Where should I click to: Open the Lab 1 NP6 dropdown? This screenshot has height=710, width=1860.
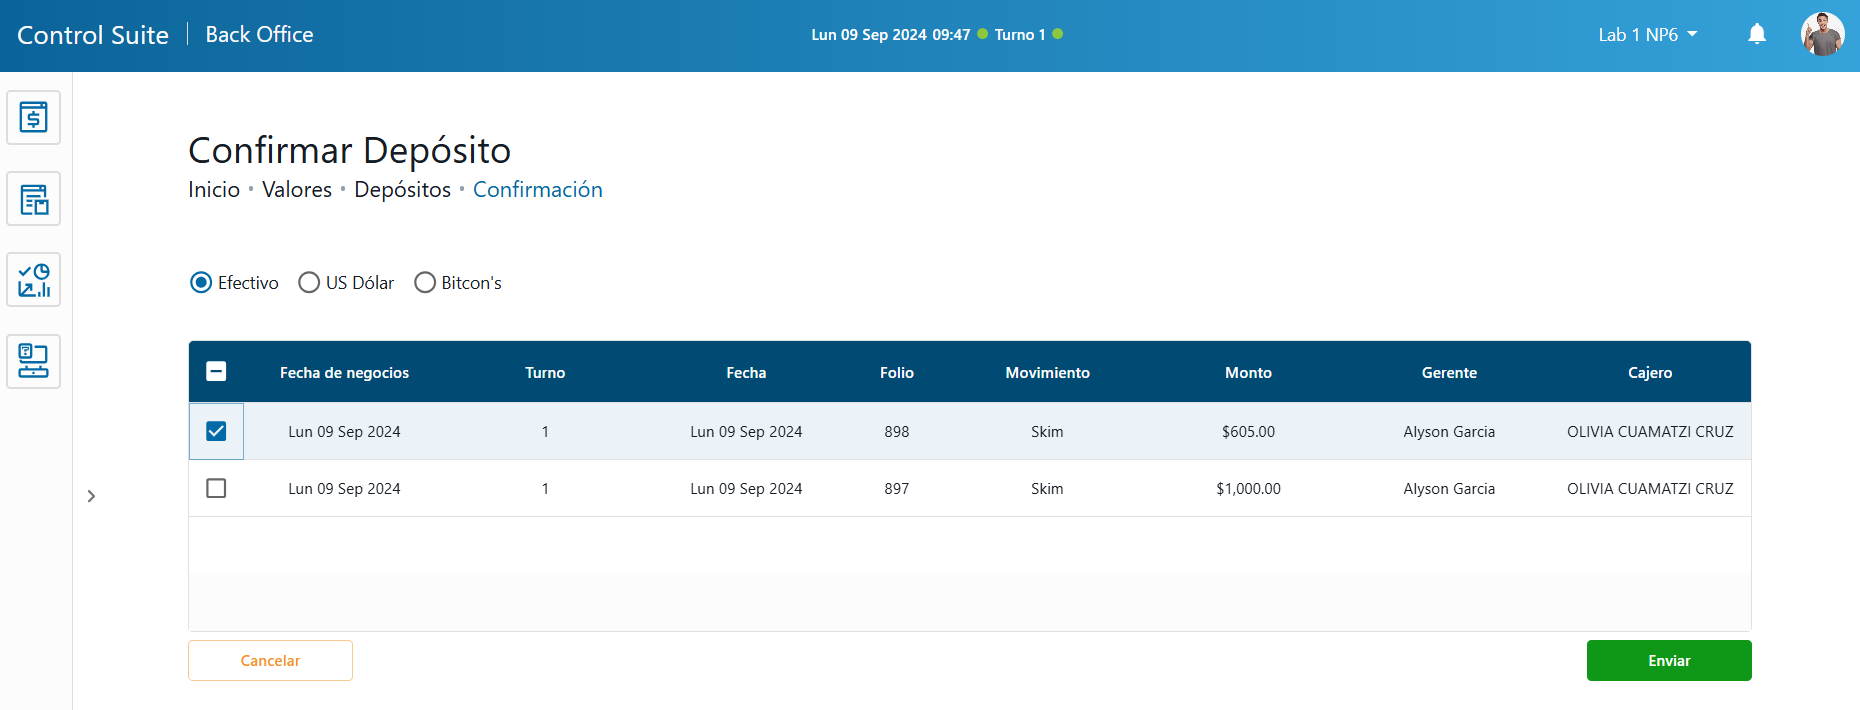(1647, 35)
